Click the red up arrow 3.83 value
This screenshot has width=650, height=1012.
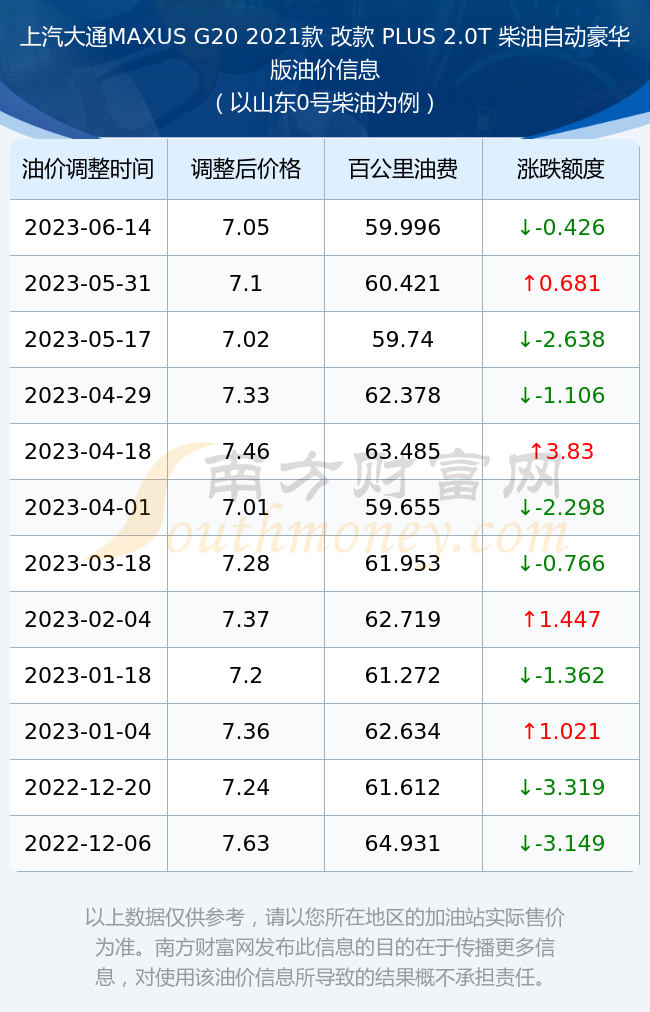tap(562, 451)
